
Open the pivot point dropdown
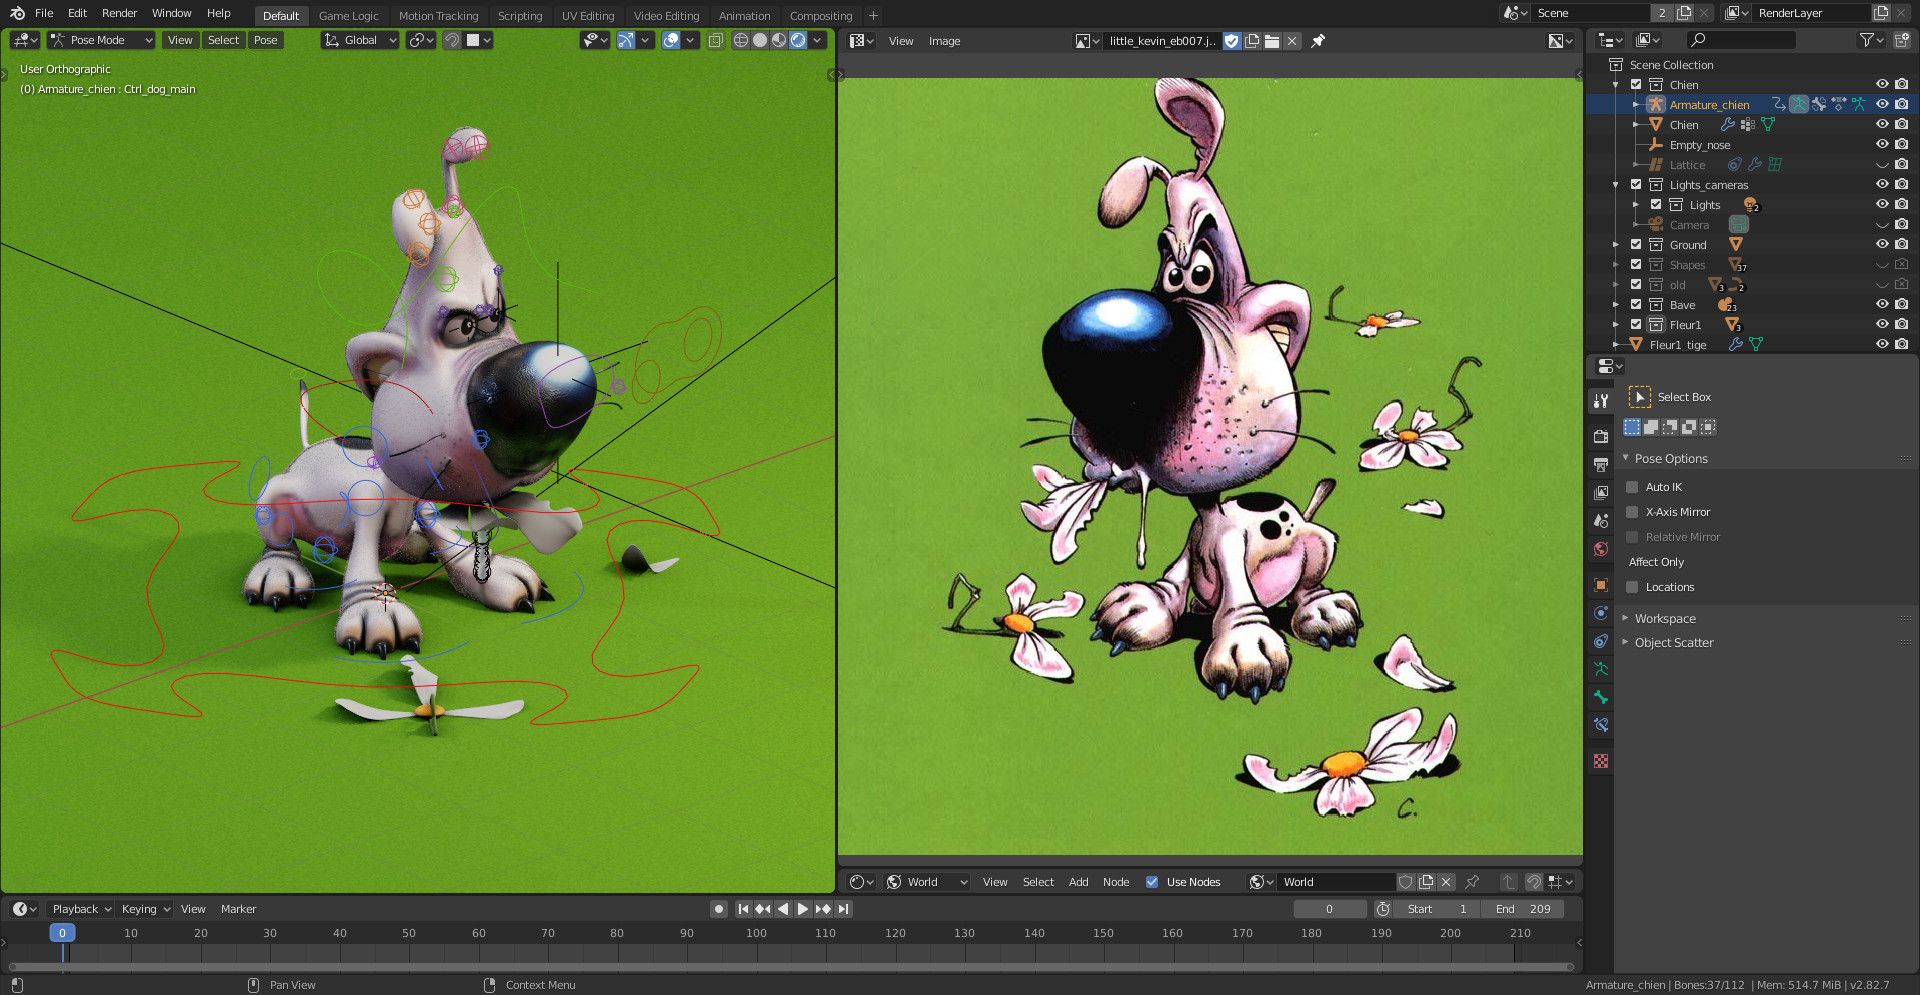421,40
